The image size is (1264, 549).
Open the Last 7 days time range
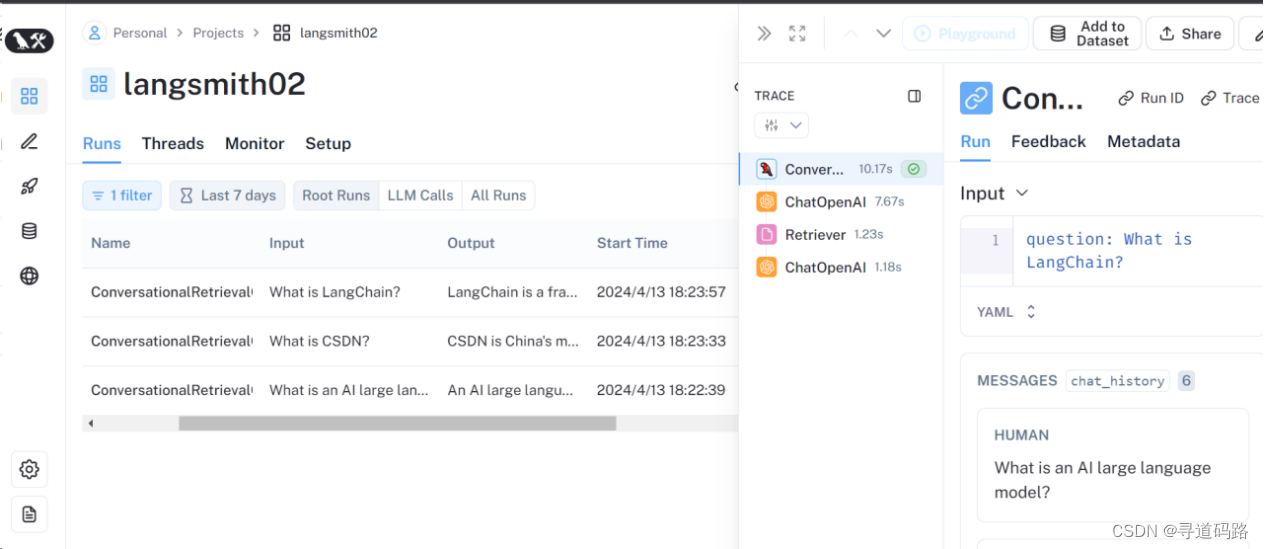tap(227, 195)
